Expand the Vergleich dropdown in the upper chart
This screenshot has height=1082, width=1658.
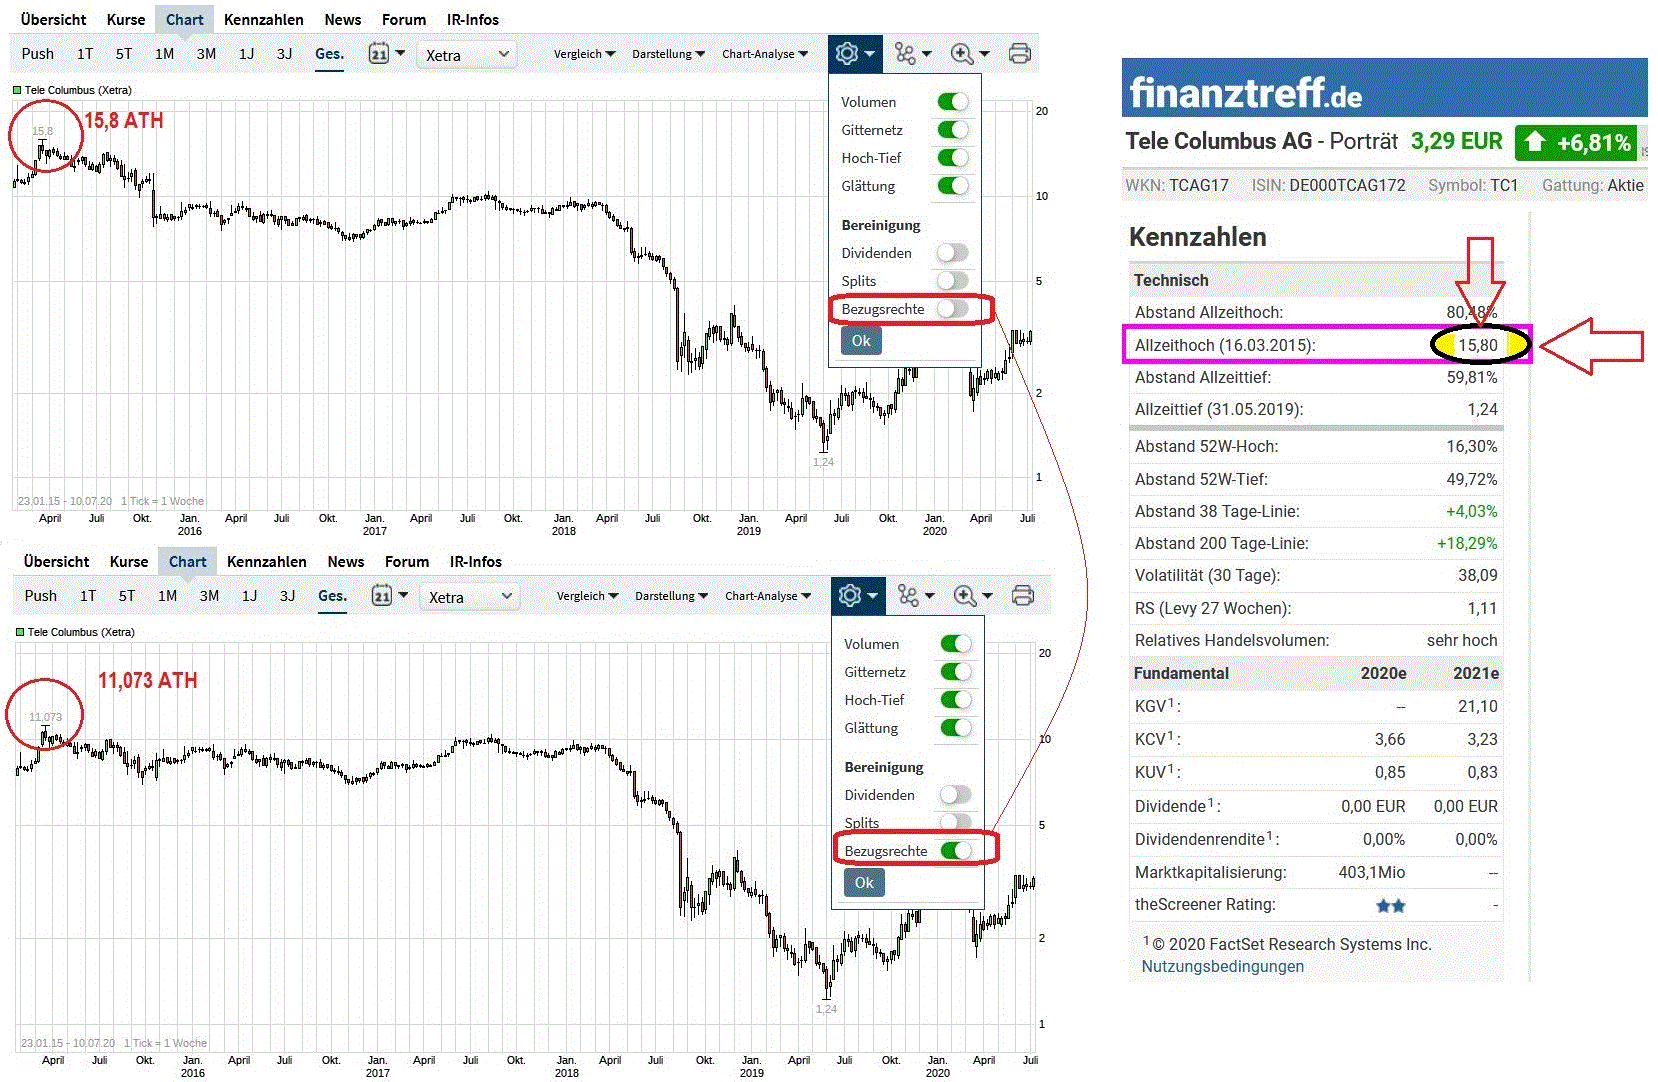coord(584,54)
